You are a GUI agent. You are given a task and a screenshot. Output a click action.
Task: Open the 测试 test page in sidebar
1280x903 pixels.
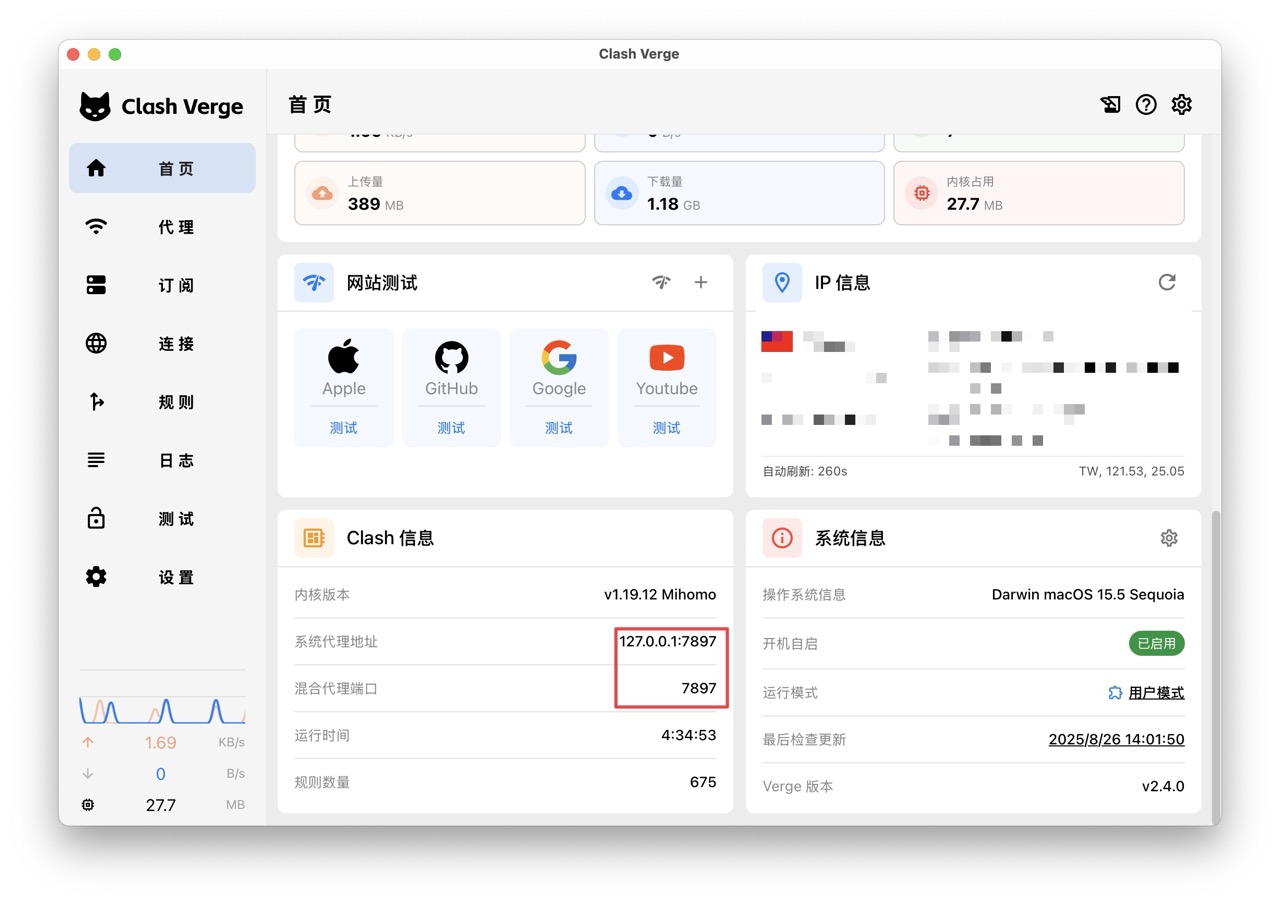pyautogui.click(x=162, y=518)
